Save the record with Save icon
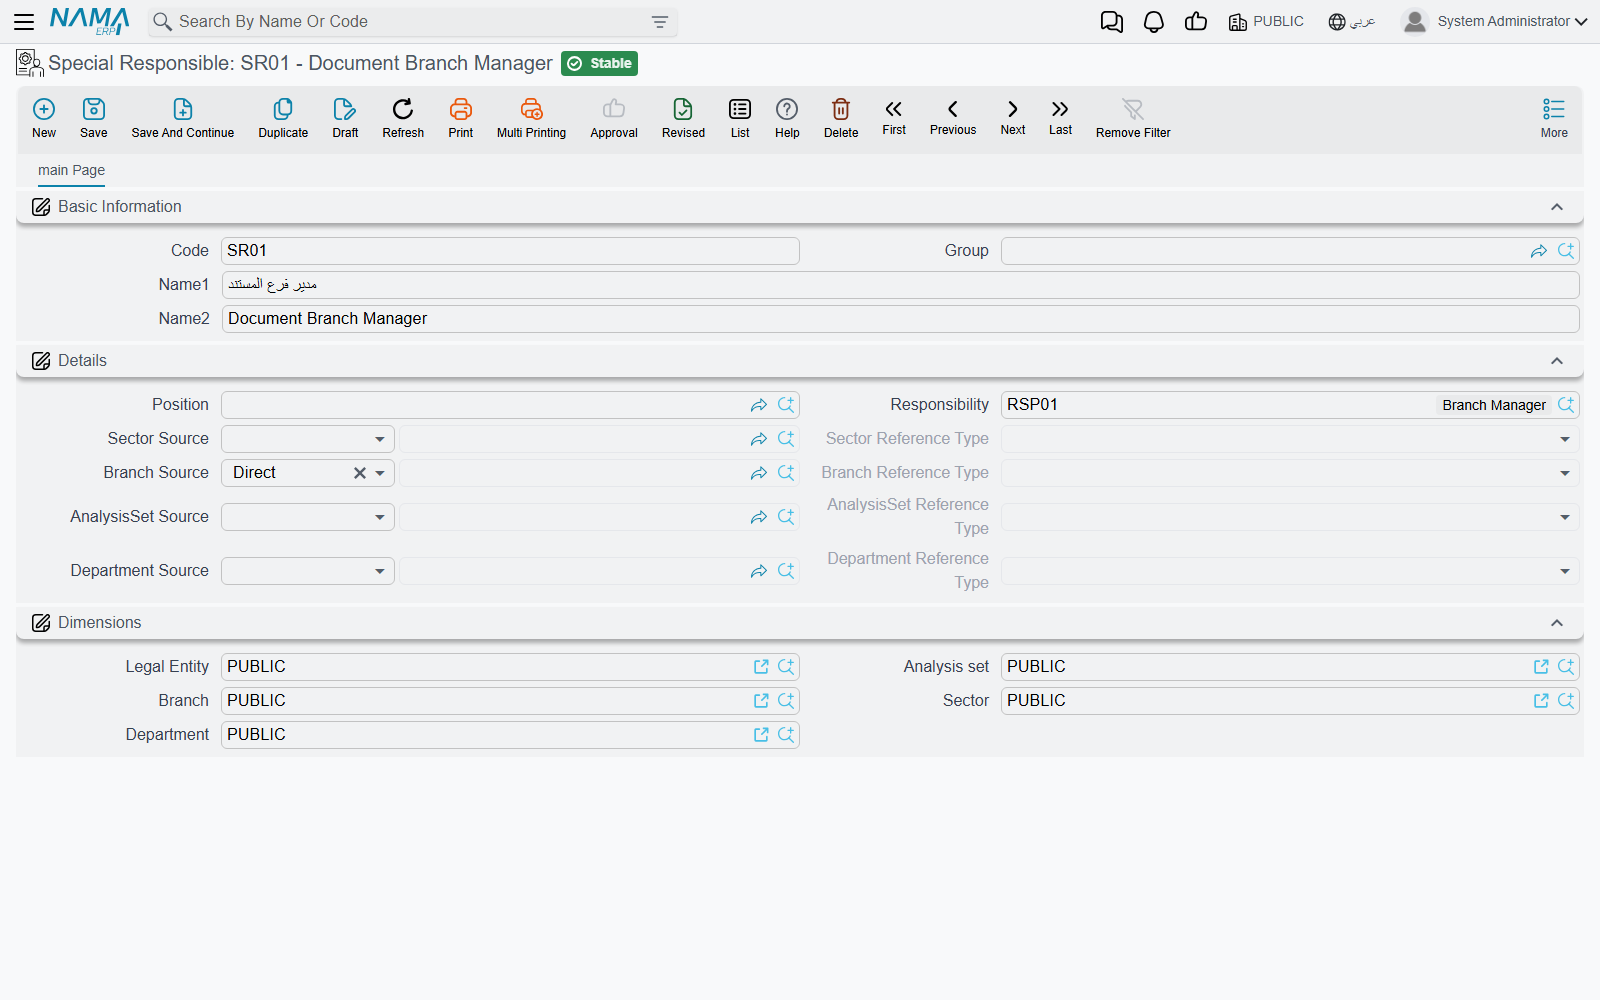The height and width of the screenshot is (1000, 1600). click(x=94, y=118)
